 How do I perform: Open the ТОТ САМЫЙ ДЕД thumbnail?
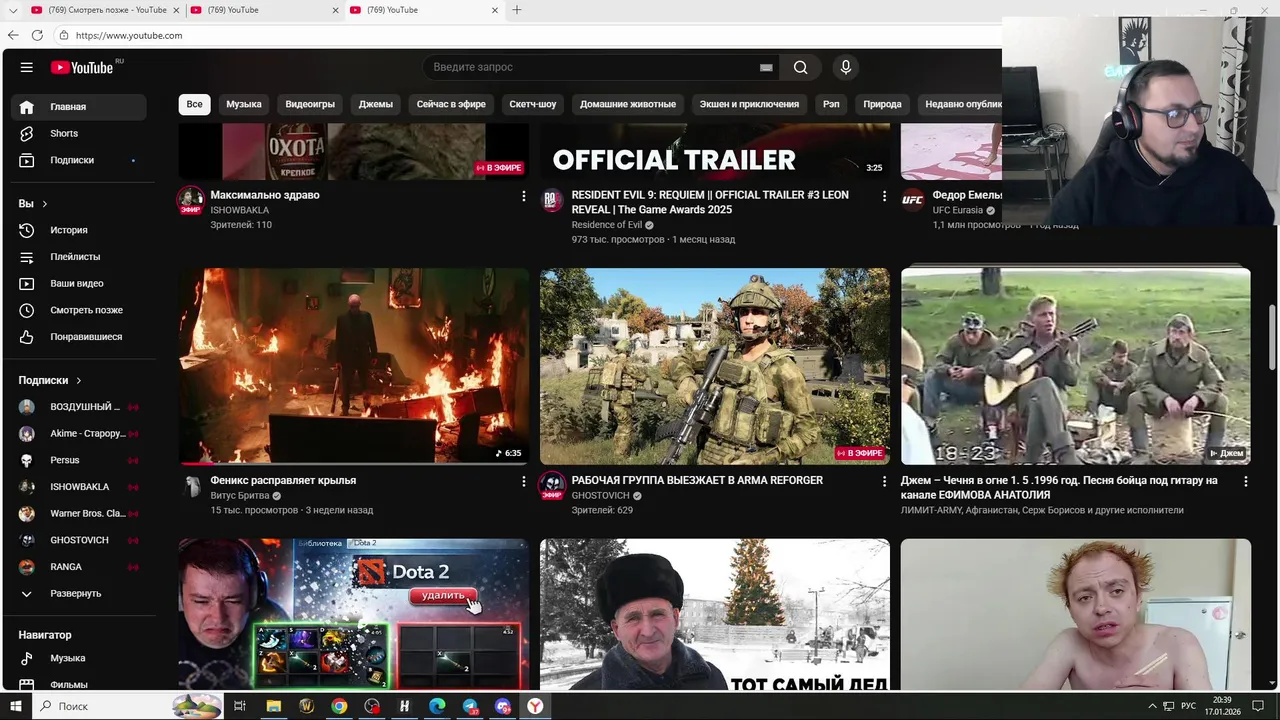(x=715, y=614)
